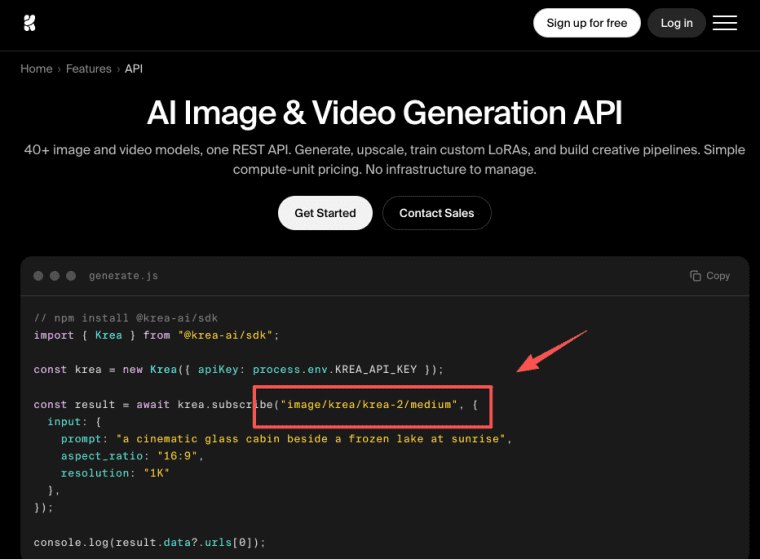Click the console.log line in code
This screenshot has height=559, width=760.
click(150, 543)
